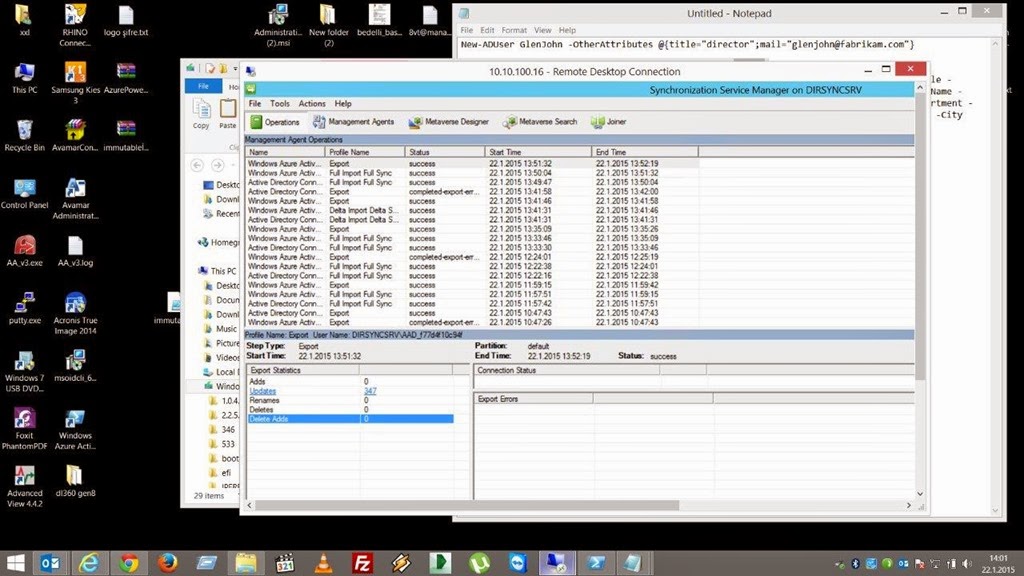The width and height of the screenshot is (1024, 576).
Task: Select the Samsung Kies 3 desktop icon
Action: (x=75, y=83)
